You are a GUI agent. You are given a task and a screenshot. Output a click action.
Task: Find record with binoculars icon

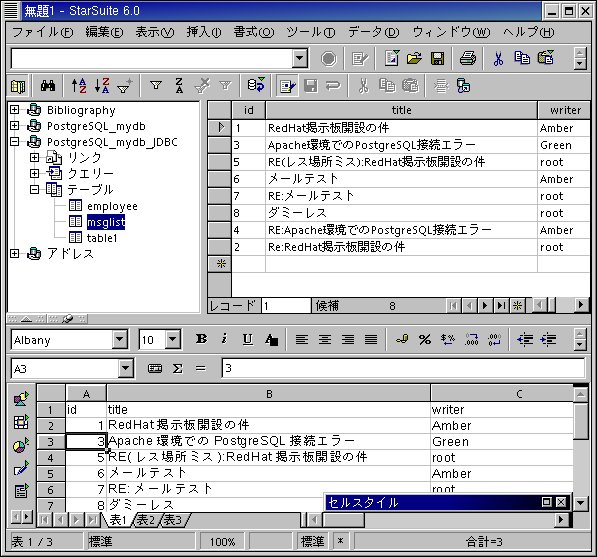pos(48,86)
